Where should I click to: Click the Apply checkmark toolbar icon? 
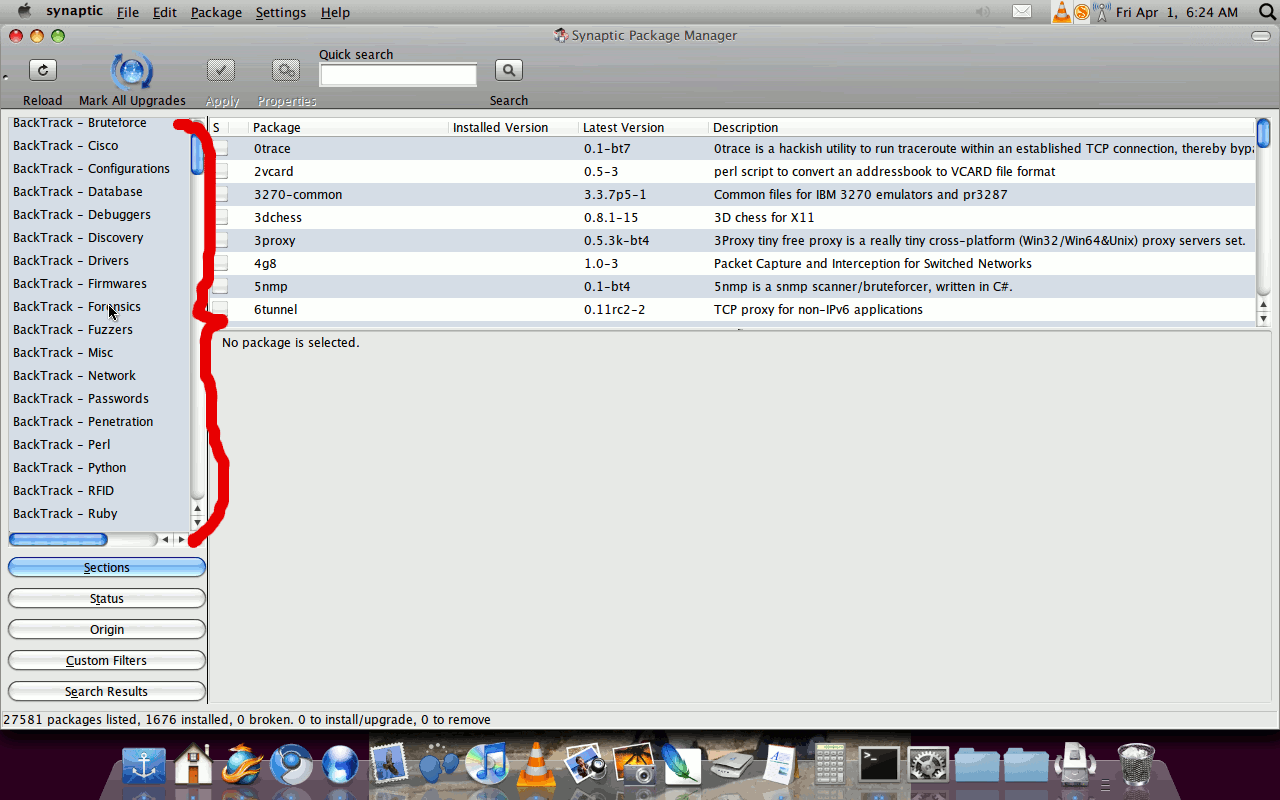click(x=221, y=70)
